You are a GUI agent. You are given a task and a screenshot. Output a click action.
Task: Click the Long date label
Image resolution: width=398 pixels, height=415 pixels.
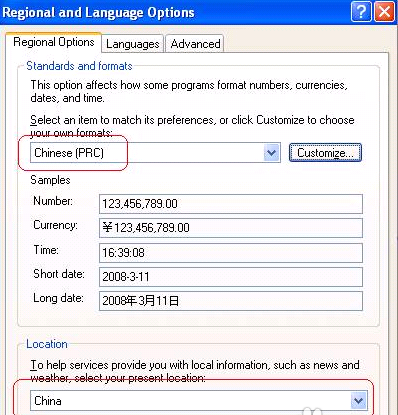58,298
